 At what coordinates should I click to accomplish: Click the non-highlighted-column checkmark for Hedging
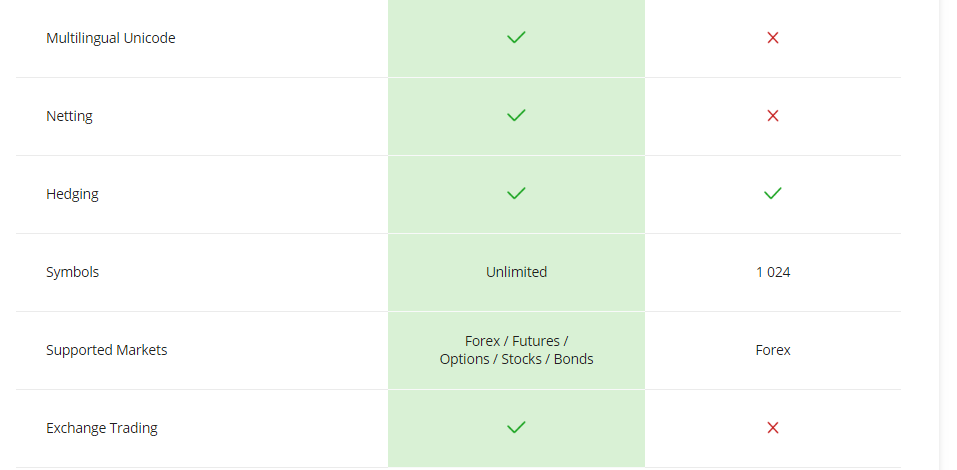(x=773, y=193)
